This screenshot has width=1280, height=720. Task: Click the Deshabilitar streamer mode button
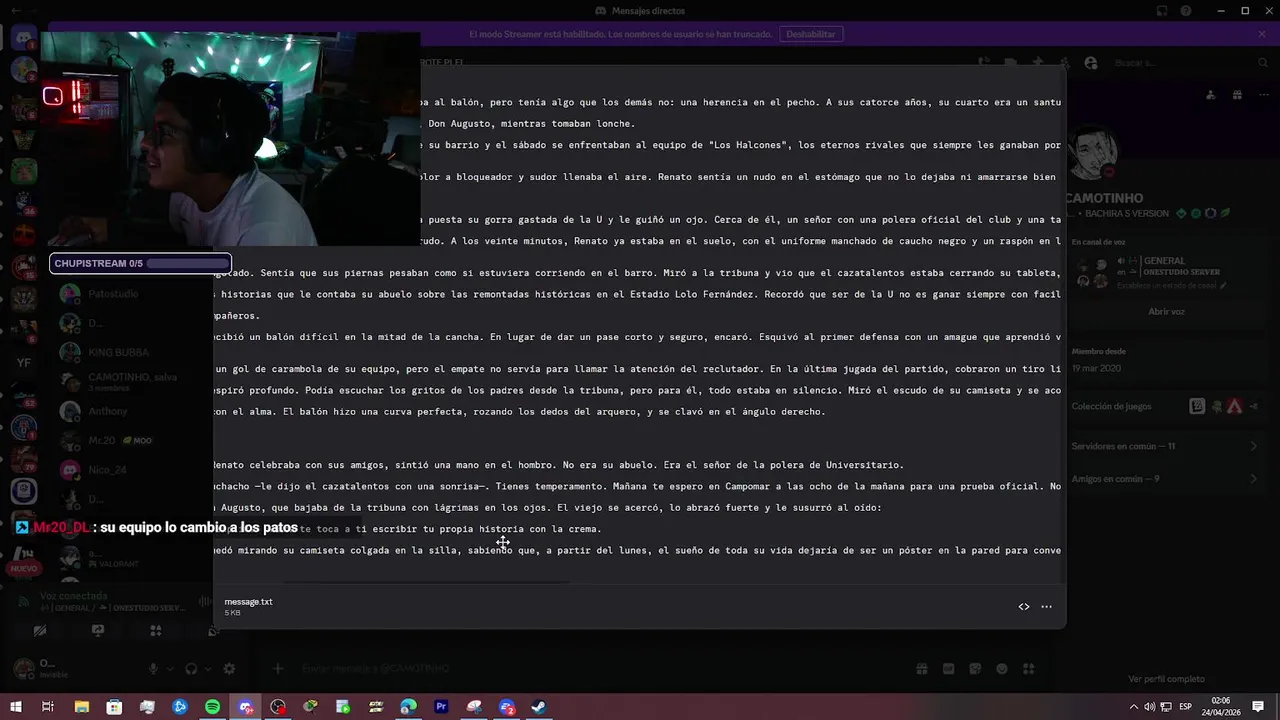click(x=810, y=34)
